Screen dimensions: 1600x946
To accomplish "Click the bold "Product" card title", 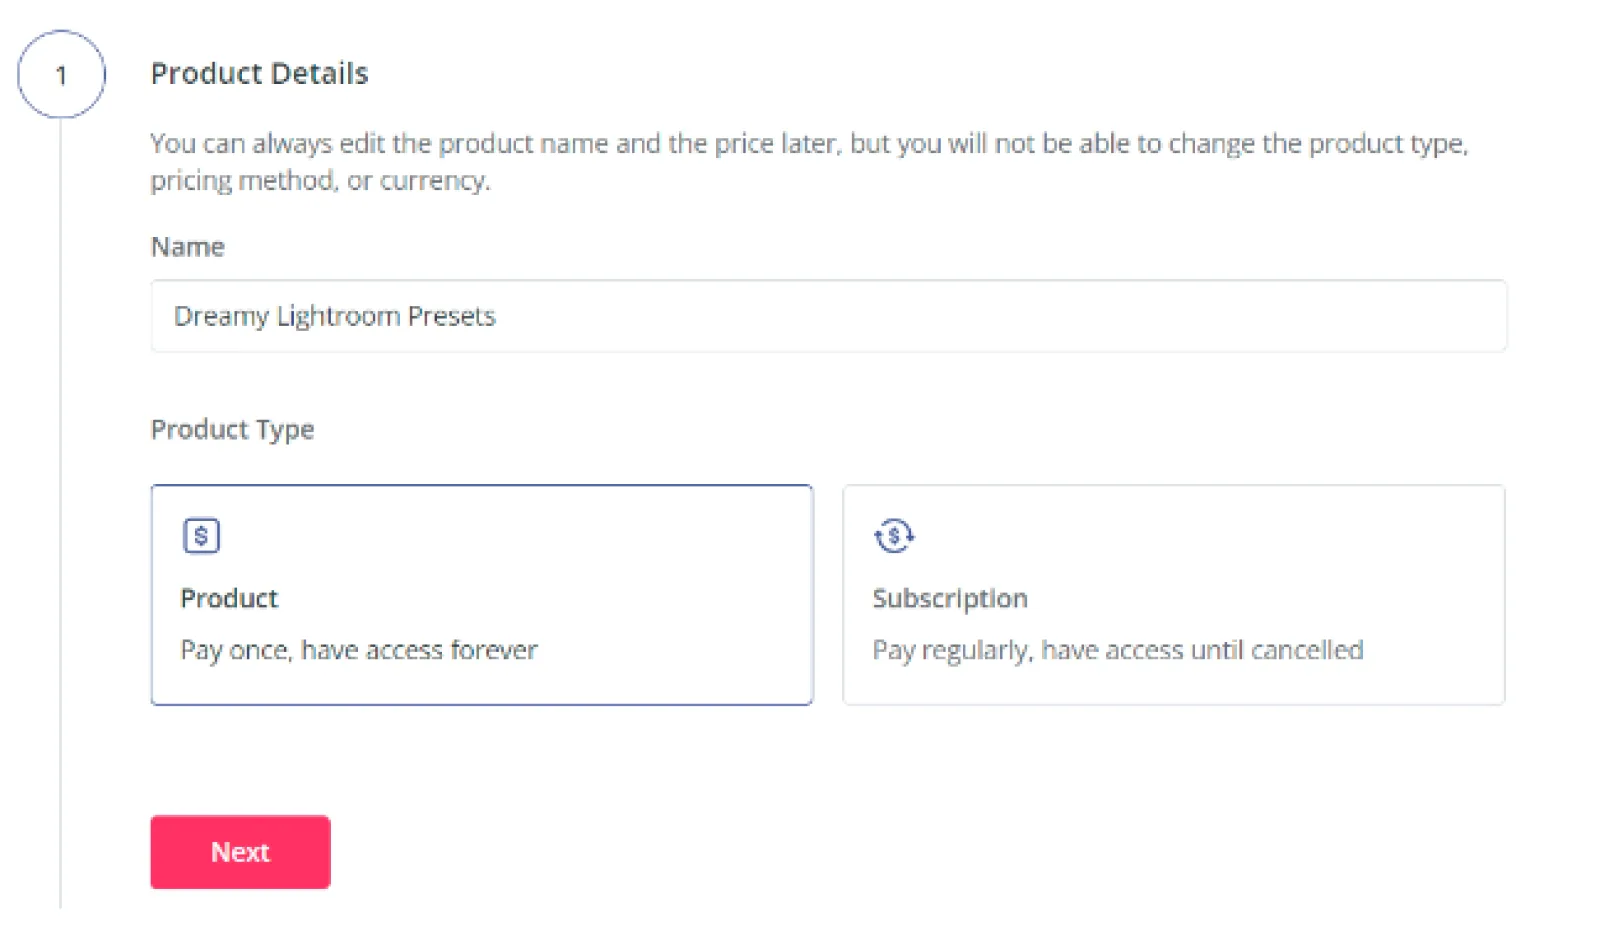I will (x=229, y=598).
